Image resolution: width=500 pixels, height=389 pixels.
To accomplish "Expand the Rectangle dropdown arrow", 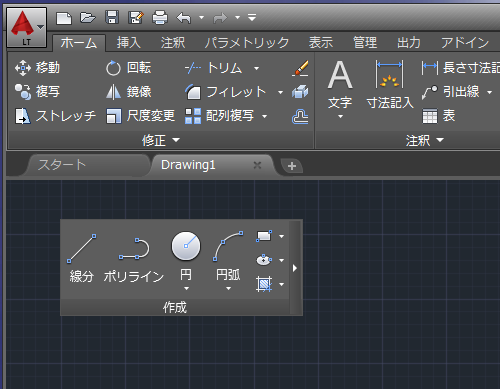I will [x=281, y=236].
